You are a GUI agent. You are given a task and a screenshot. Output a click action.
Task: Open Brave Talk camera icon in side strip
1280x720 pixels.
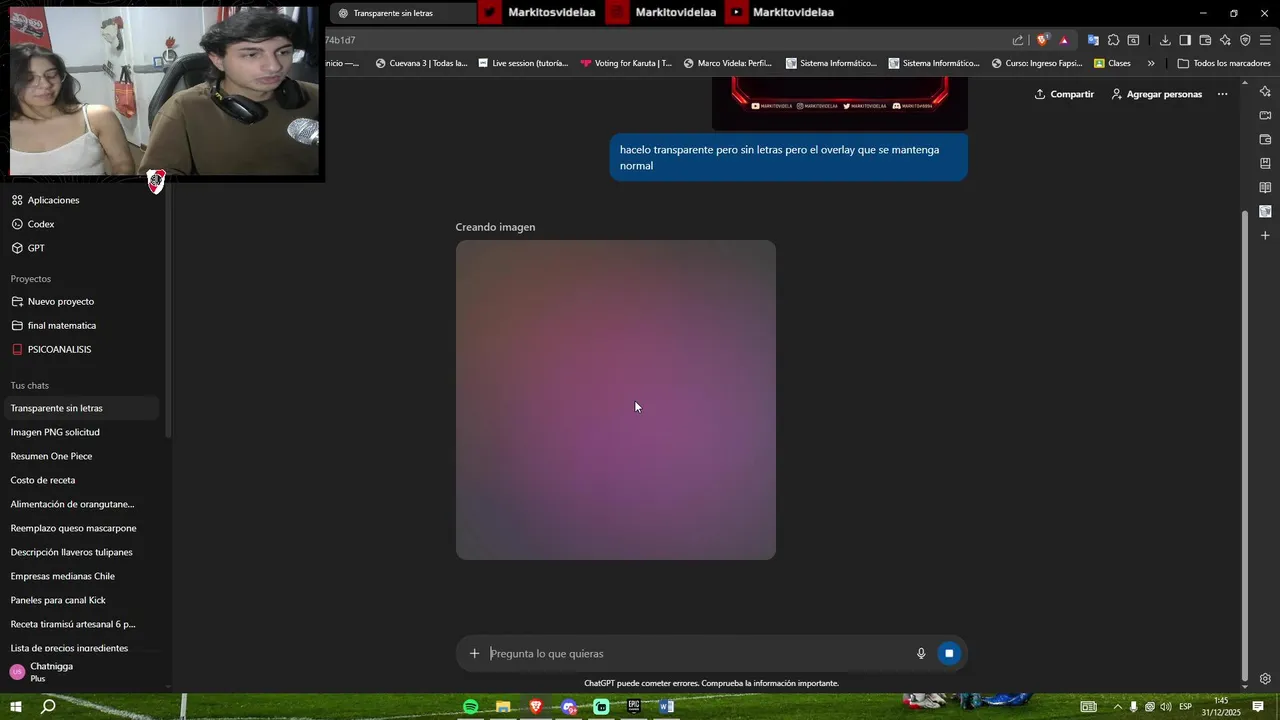coord(1265,115)
